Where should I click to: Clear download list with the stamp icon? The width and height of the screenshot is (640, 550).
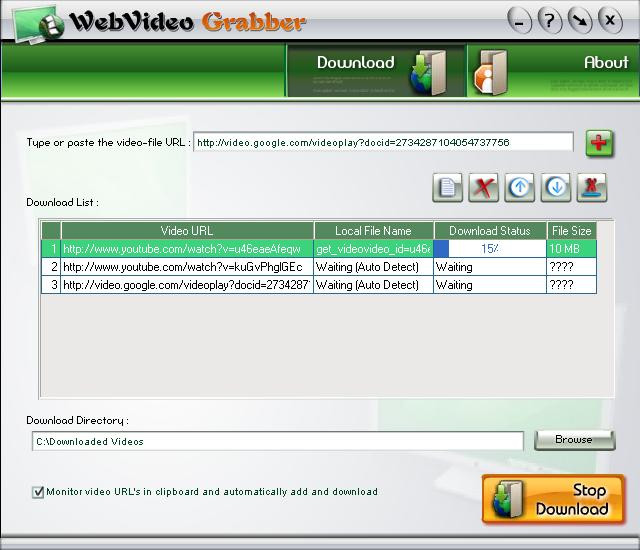[592, 188]
